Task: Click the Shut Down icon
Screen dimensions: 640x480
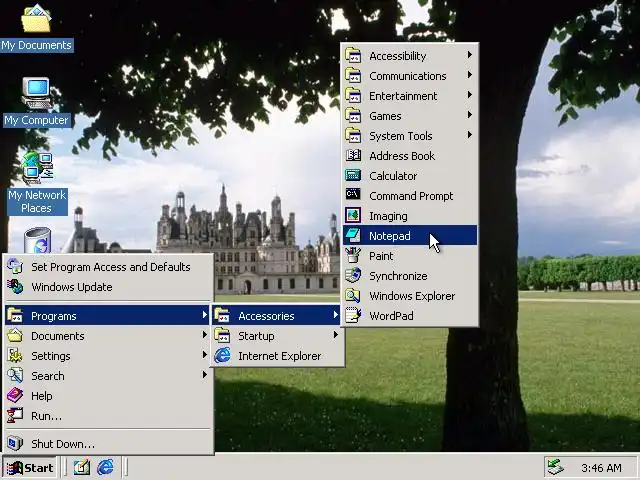Action: 15,443
